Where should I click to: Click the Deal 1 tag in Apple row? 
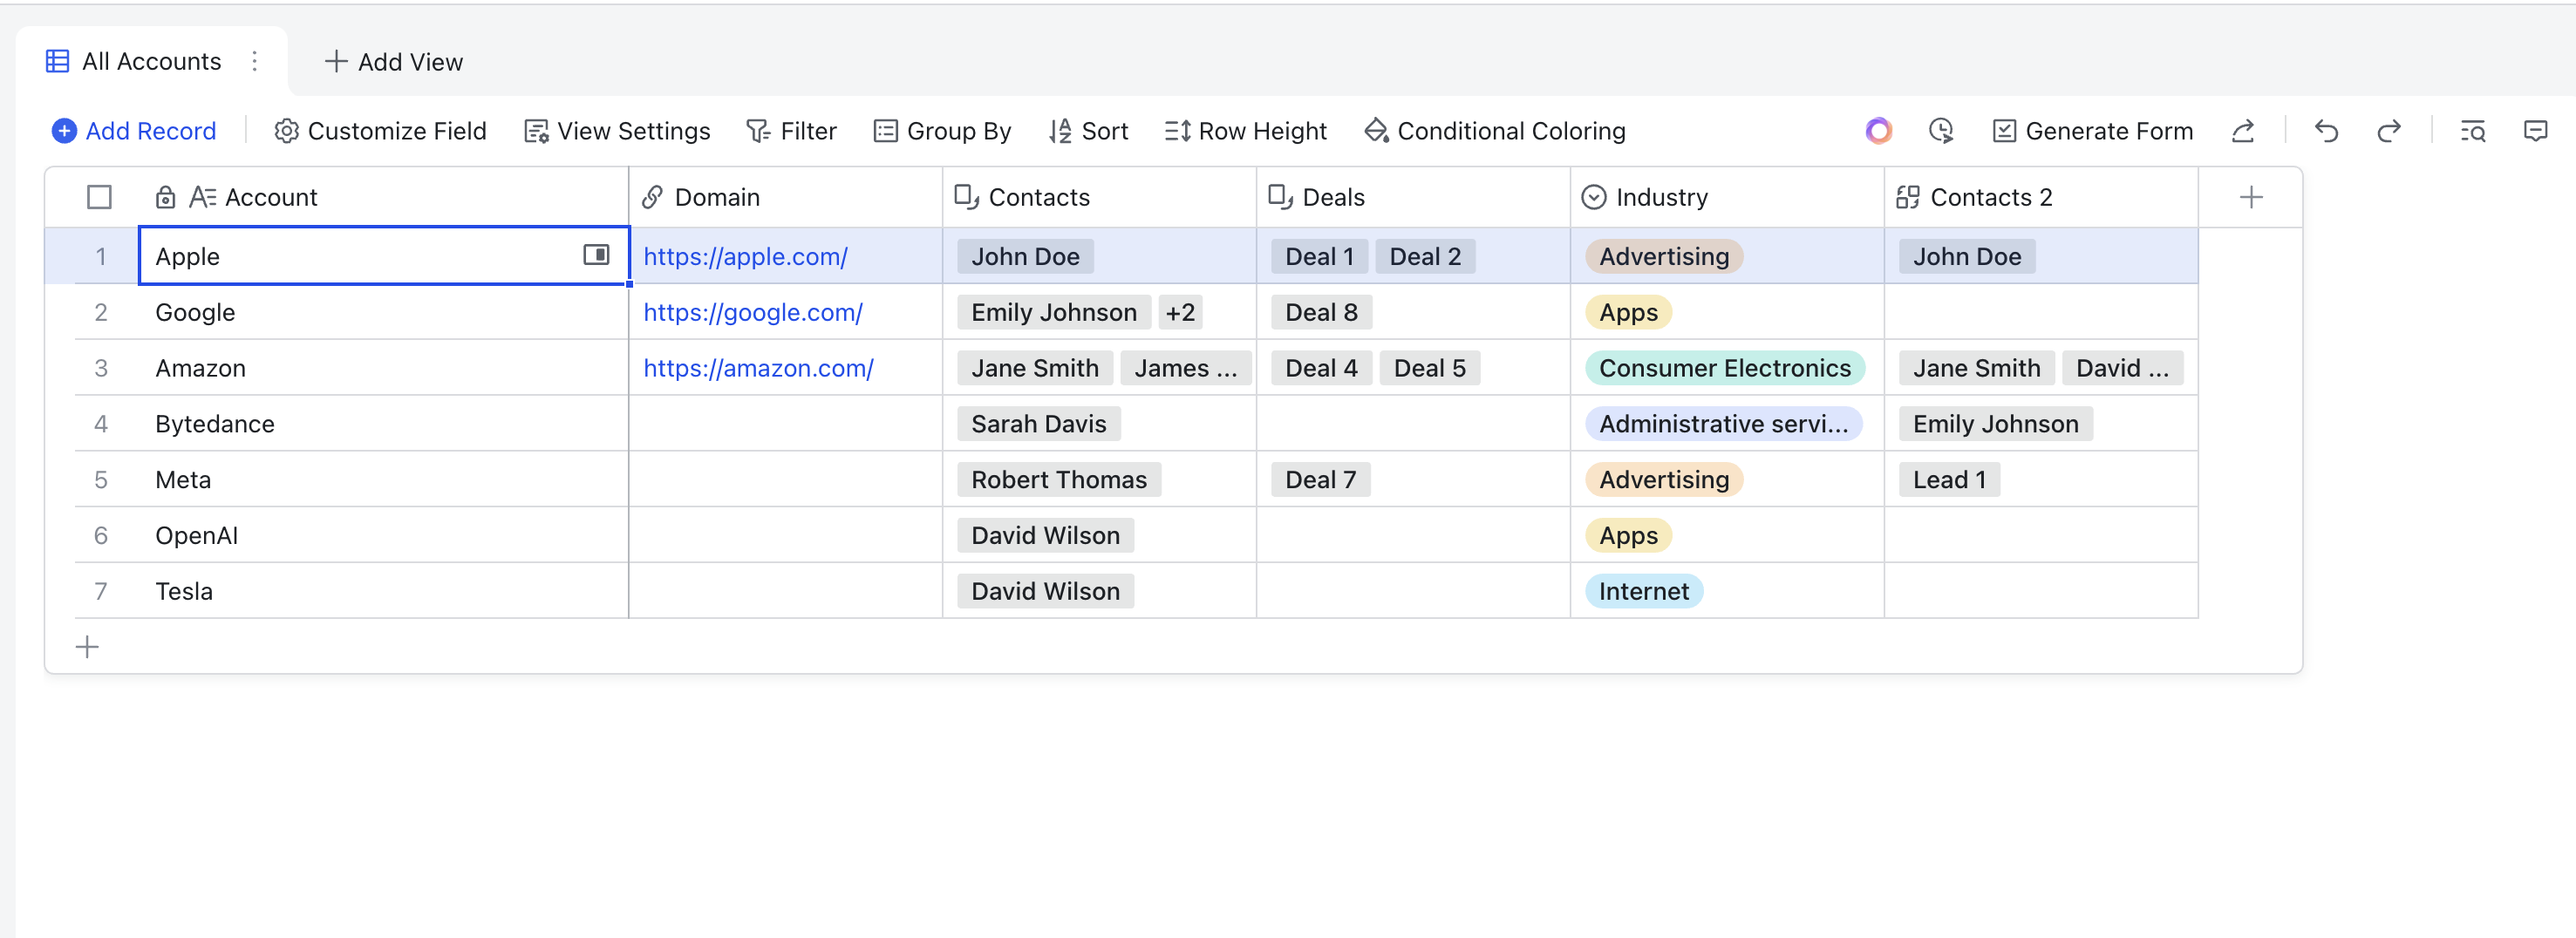click(1319, 256)
